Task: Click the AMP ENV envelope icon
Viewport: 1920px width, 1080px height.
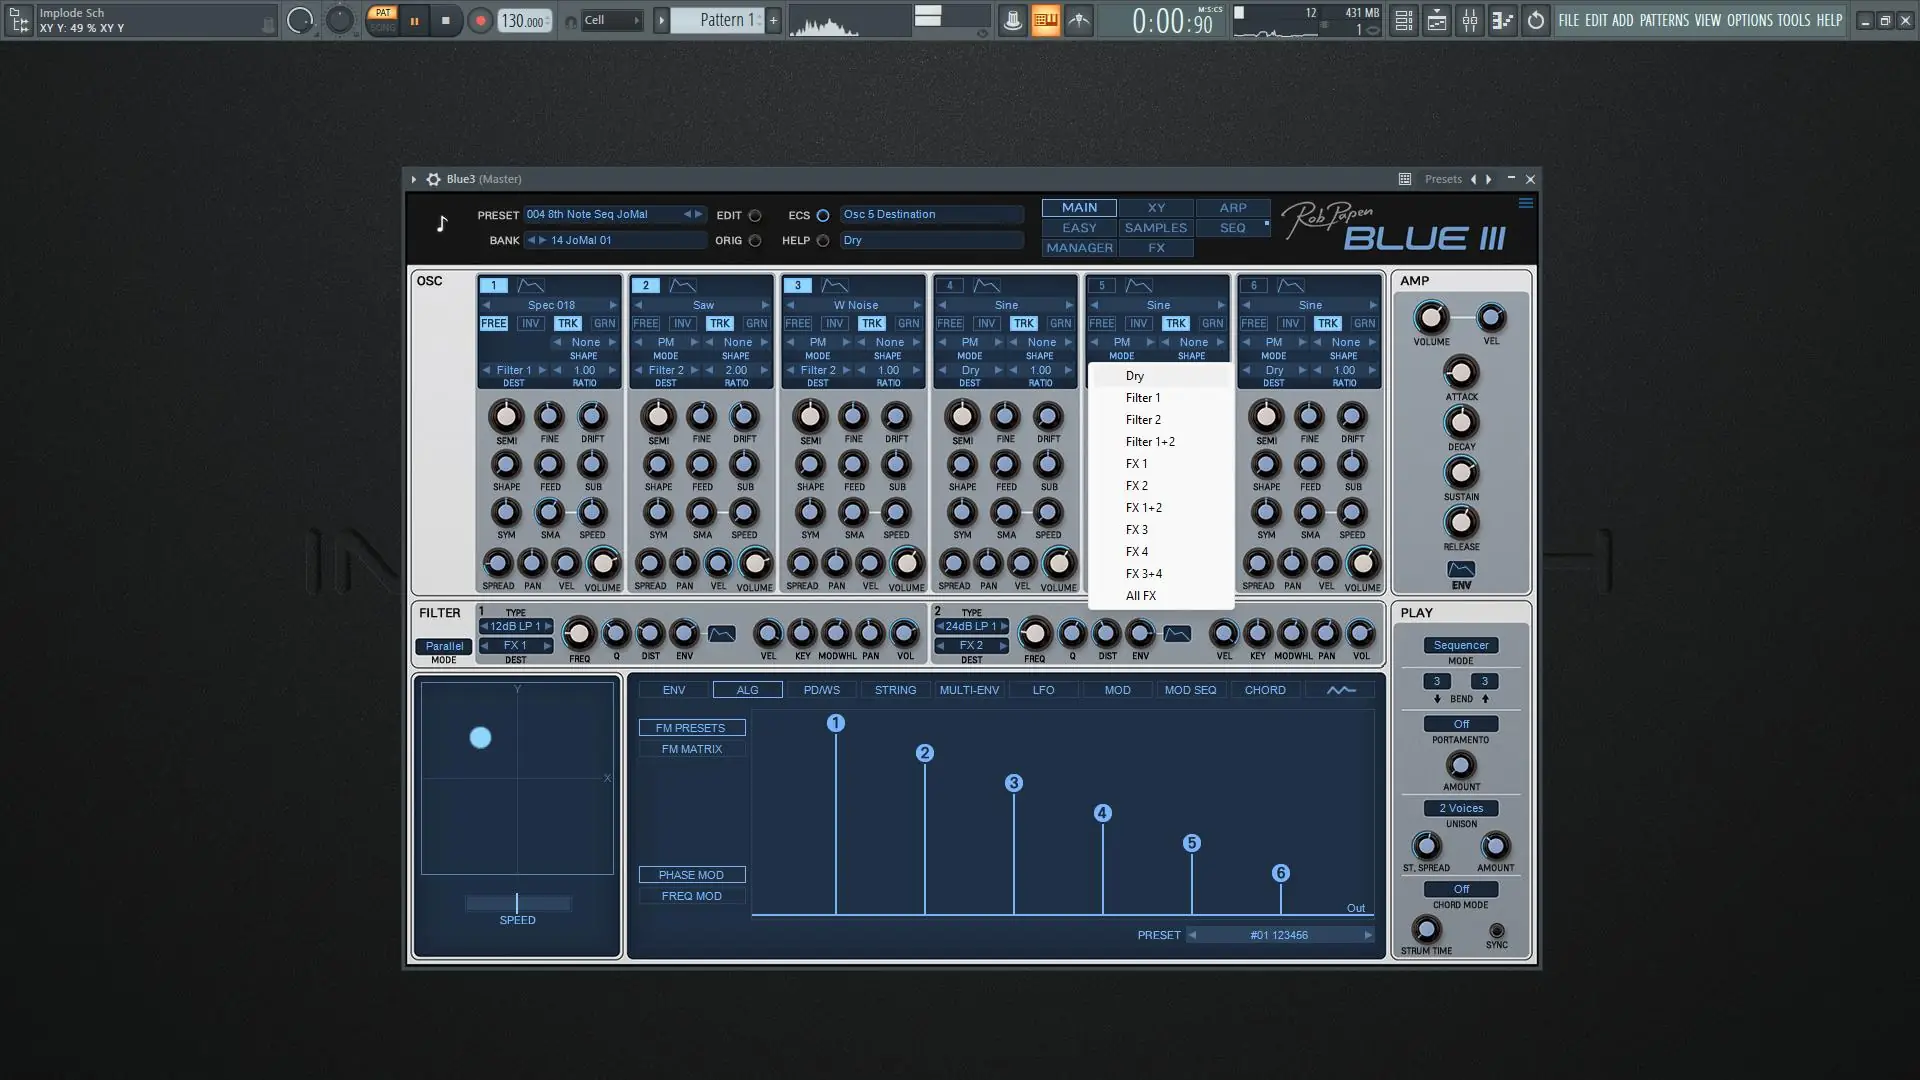Action: coord(1461,569)
